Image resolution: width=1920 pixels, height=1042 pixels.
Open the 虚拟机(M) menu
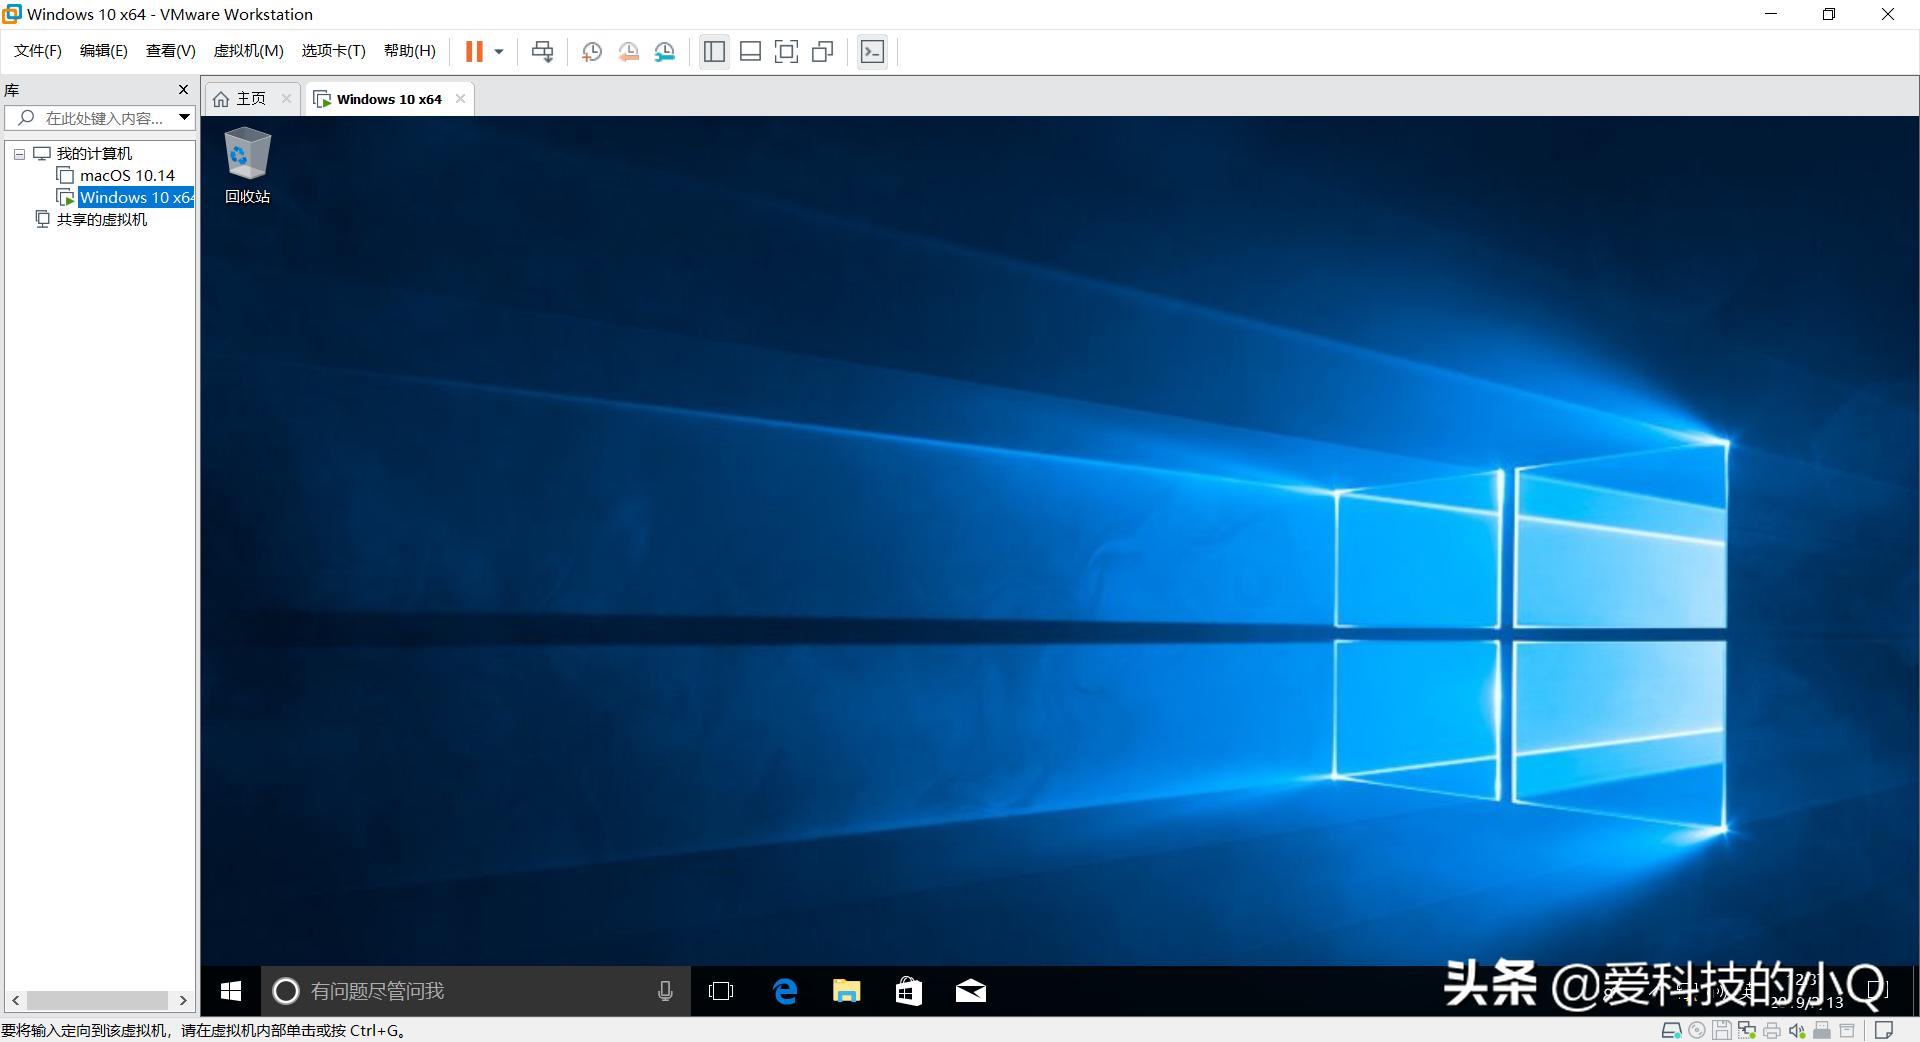coord(248,50)
